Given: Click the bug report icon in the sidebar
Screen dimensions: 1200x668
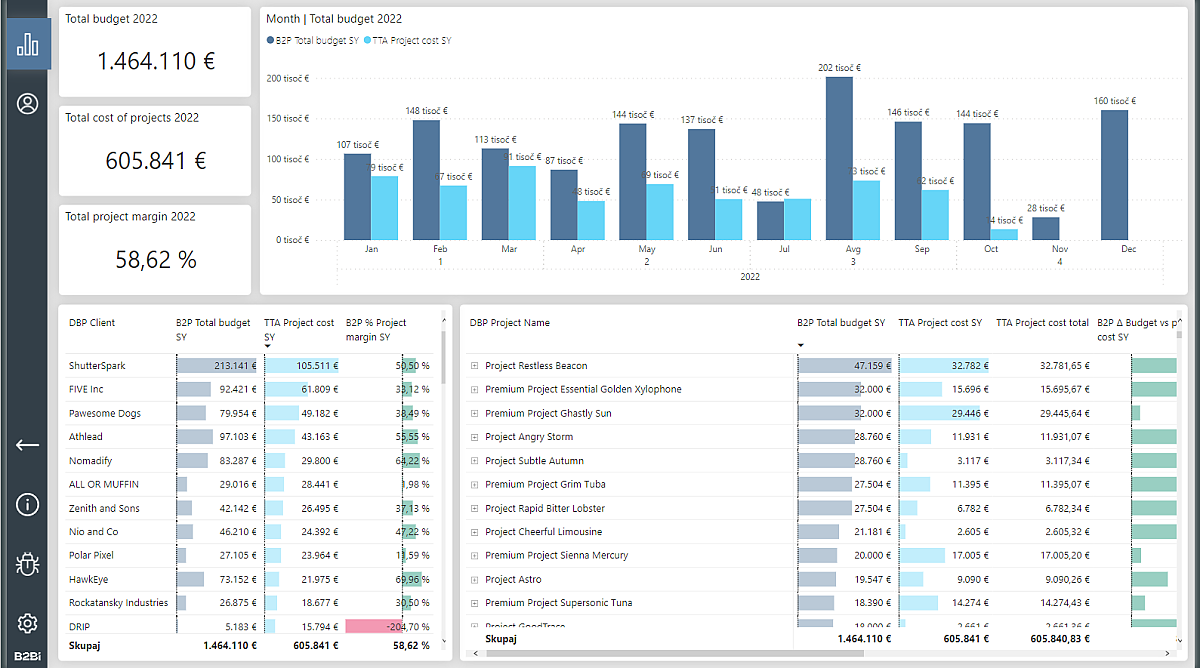Looking at the screenshot, I should tap(28, 565).
